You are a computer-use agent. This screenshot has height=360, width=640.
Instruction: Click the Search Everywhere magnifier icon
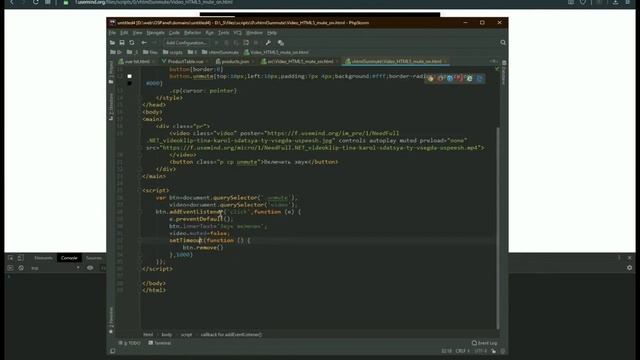(x=503, y=42)
